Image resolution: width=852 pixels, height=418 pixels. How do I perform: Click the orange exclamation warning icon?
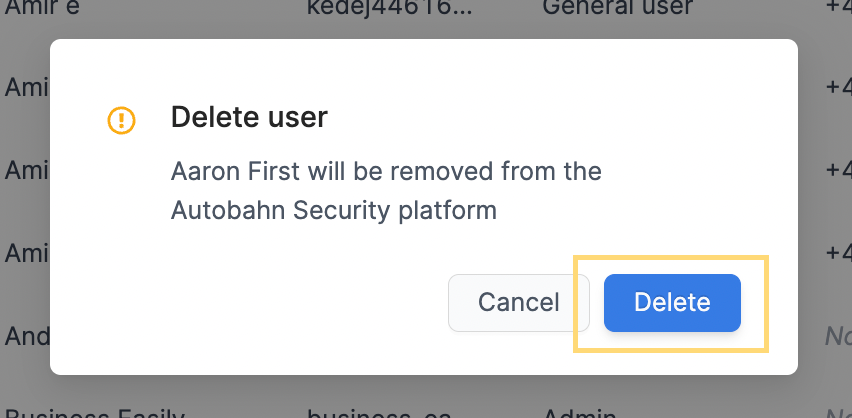point(121,120)
